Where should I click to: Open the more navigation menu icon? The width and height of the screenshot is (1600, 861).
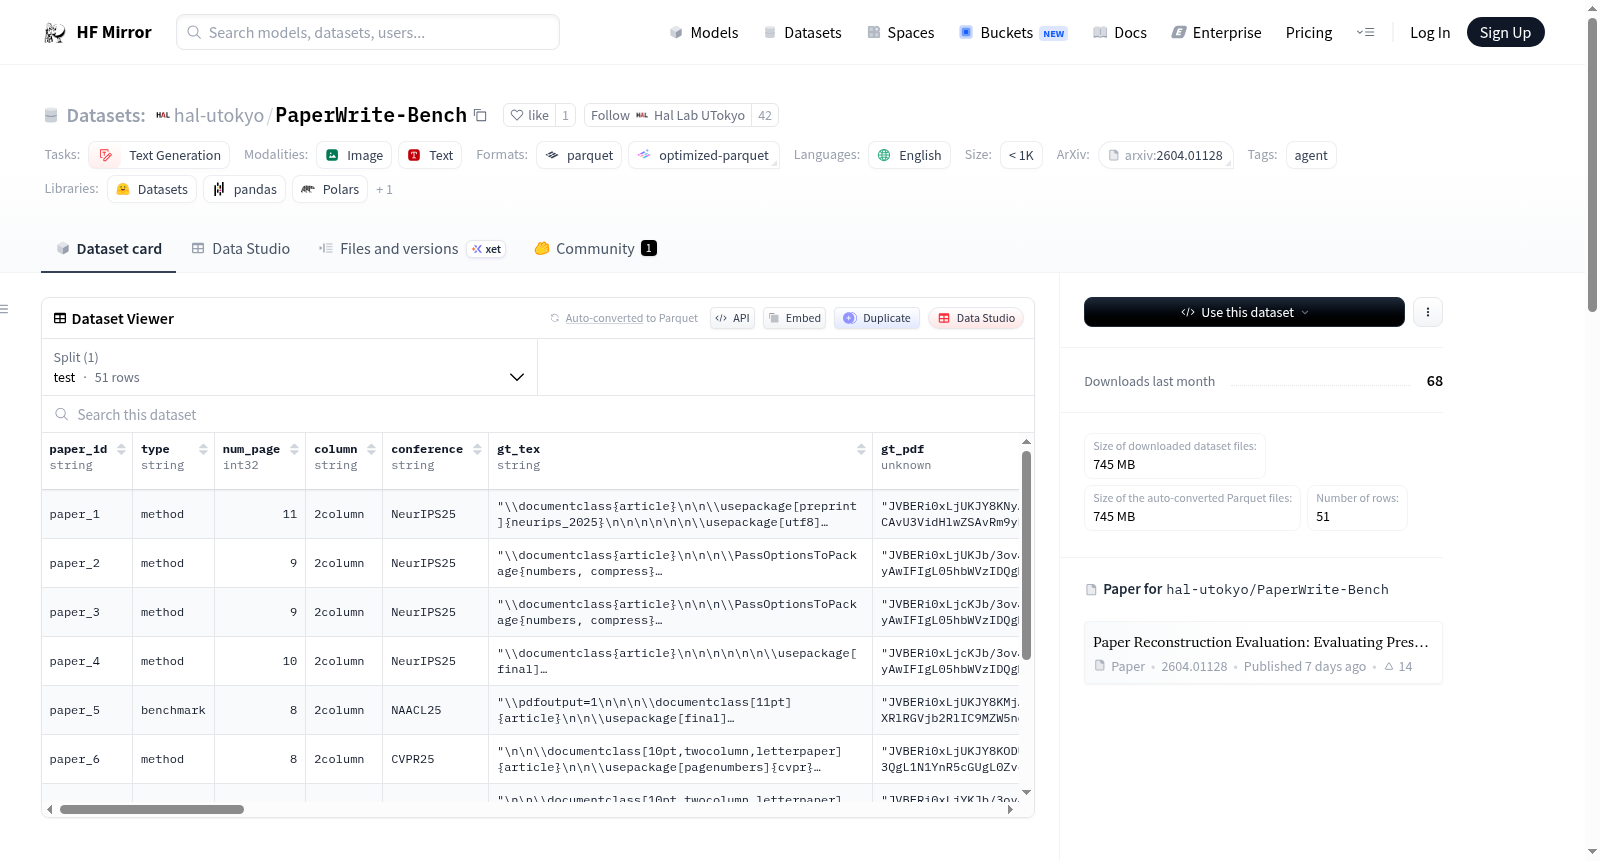tap(1365, 33)
